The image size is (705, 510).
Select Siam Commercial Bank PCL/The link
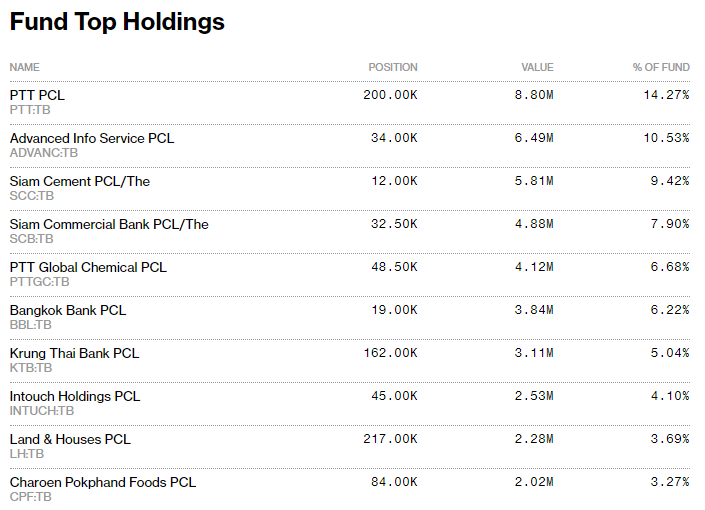[x=109, y=224]
